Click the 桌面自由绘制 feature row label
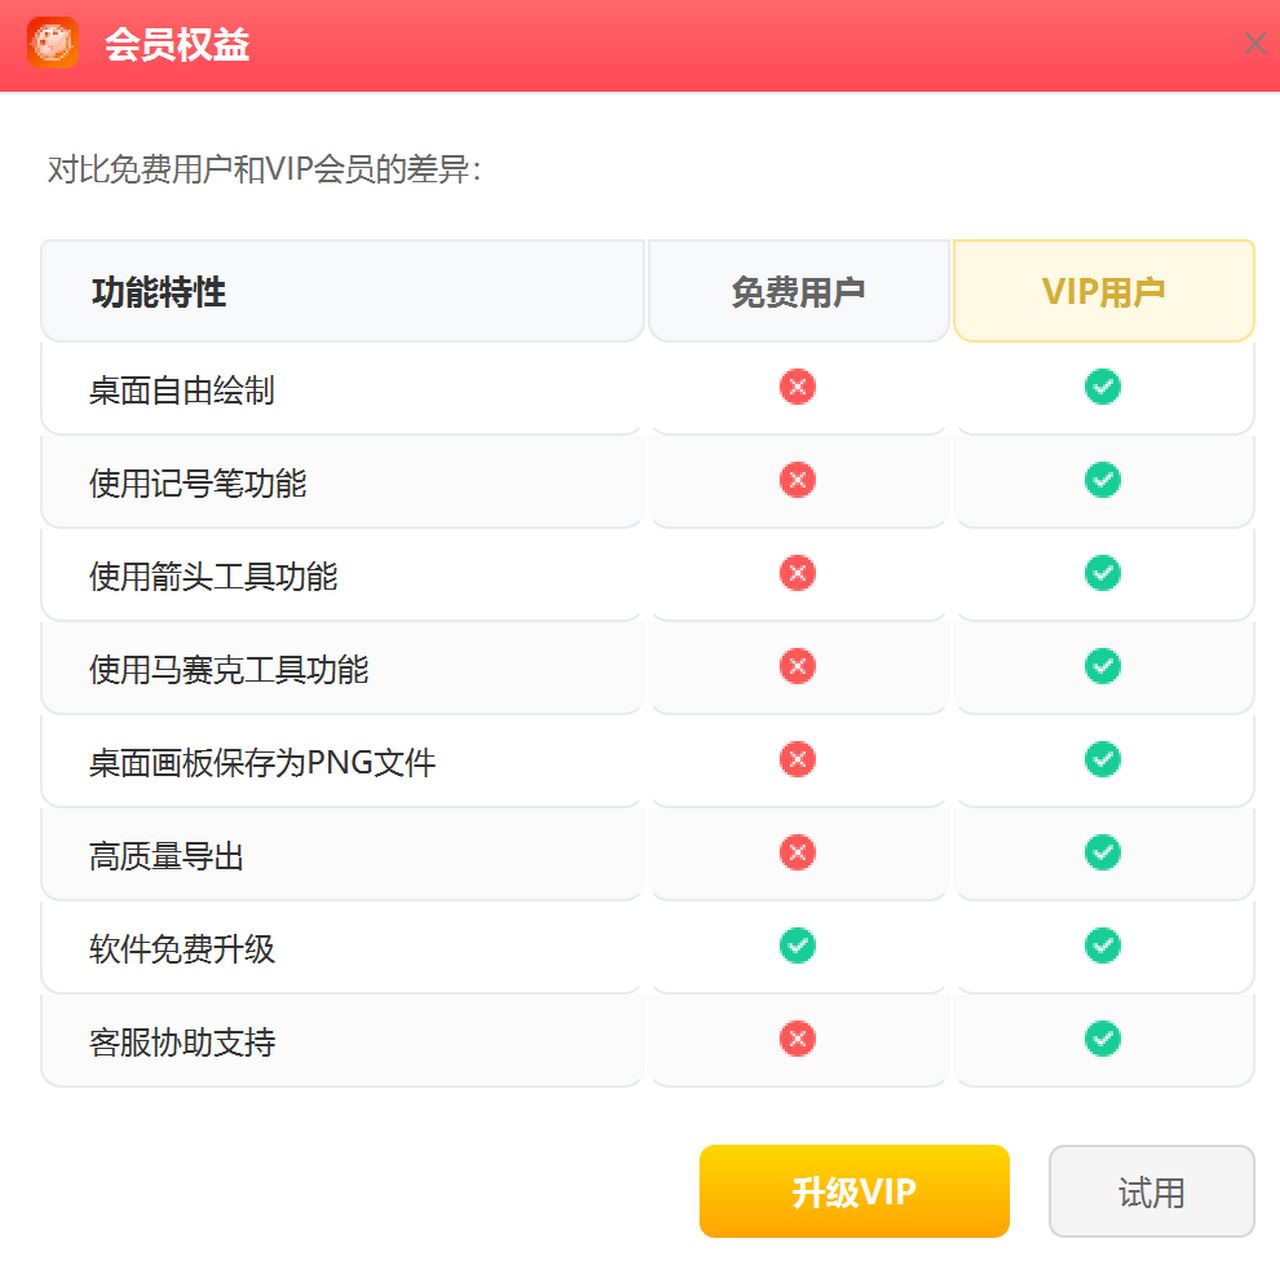Screen dimensions: 1280x1261 pyautogui.click(x=181, y=390)
